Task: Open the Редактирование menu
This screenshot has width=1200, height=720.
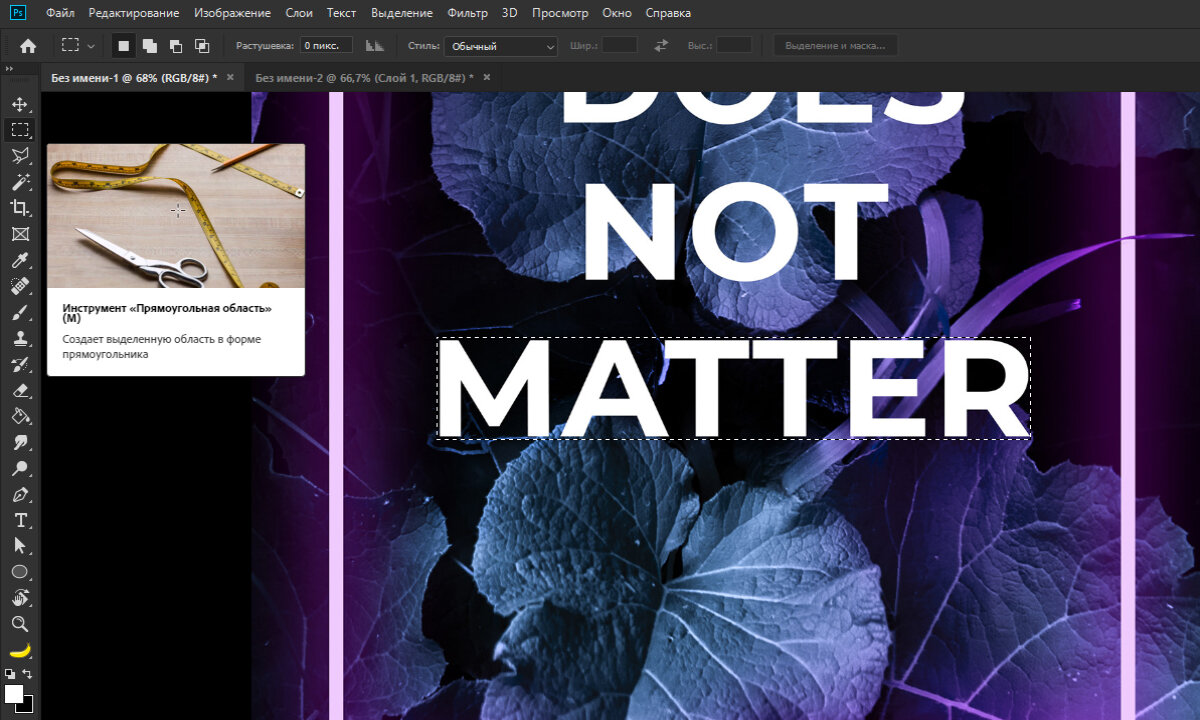Action: pos(134,13)
